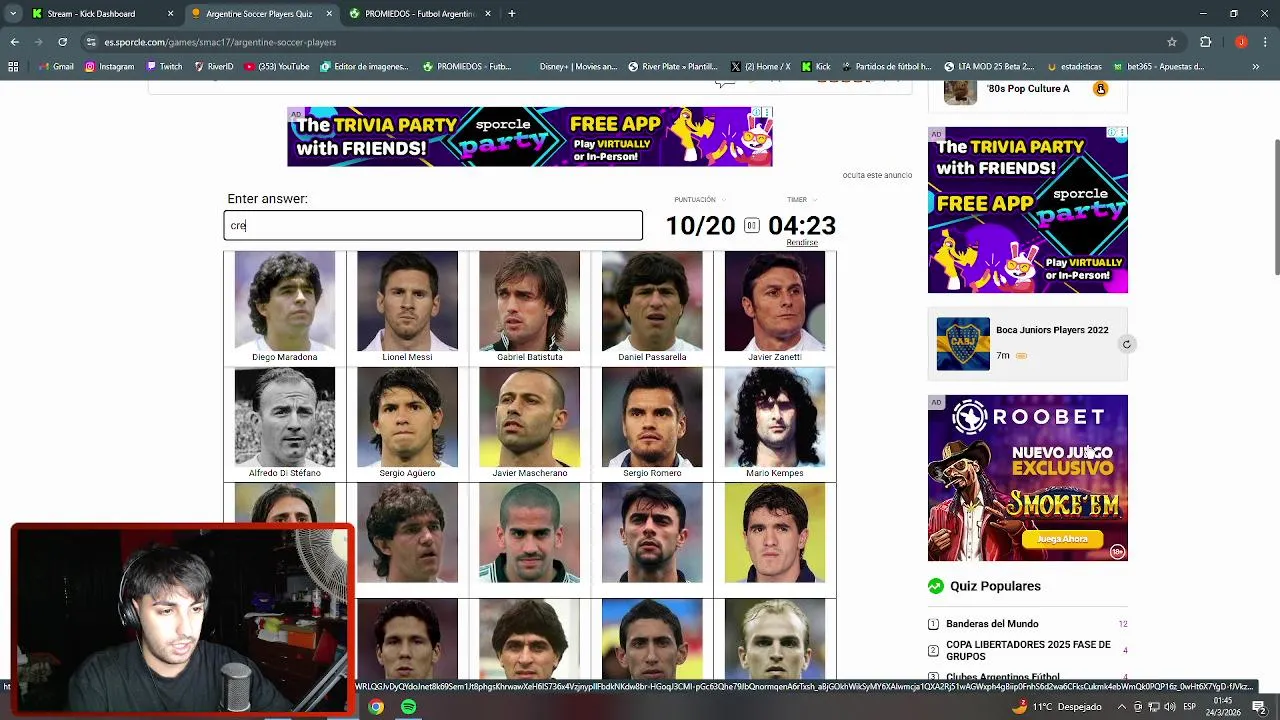1280x720 pixels.
Task: Click the page vertical scrollbar
Action: click(1276, 207)
